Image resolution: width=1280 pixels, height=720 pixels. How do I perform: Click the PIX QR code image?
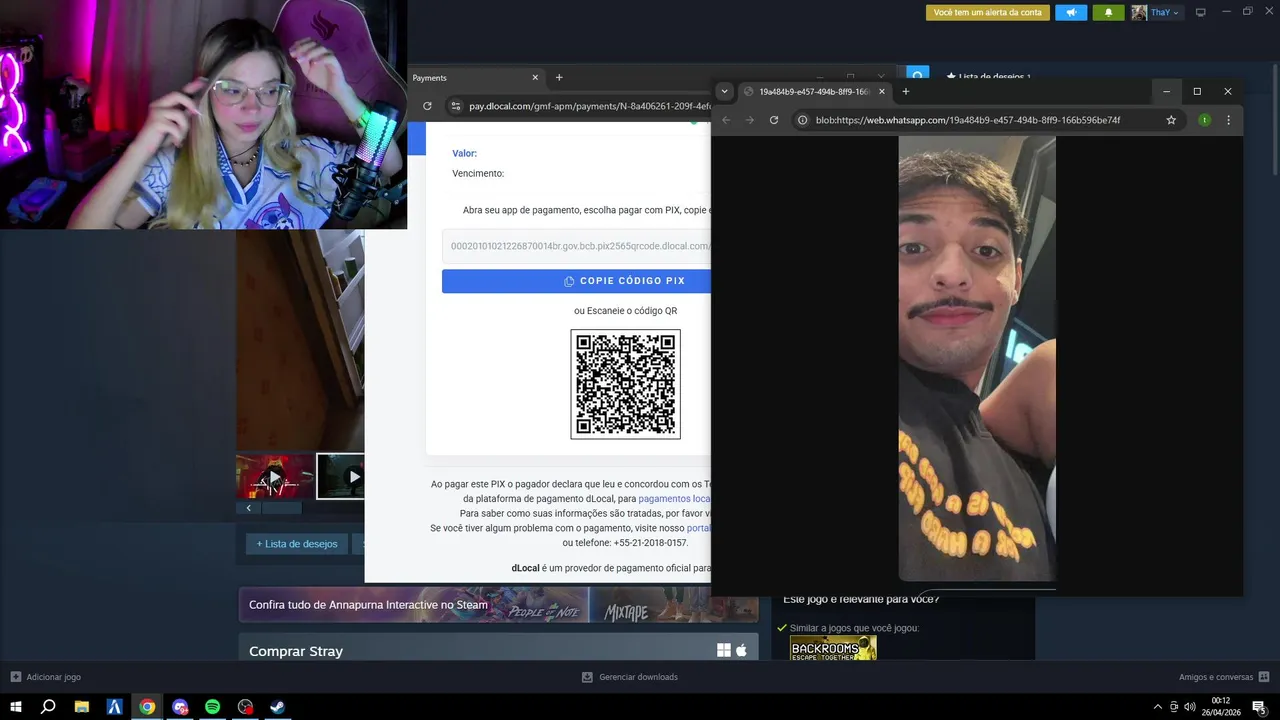click(x=626, y=384)
